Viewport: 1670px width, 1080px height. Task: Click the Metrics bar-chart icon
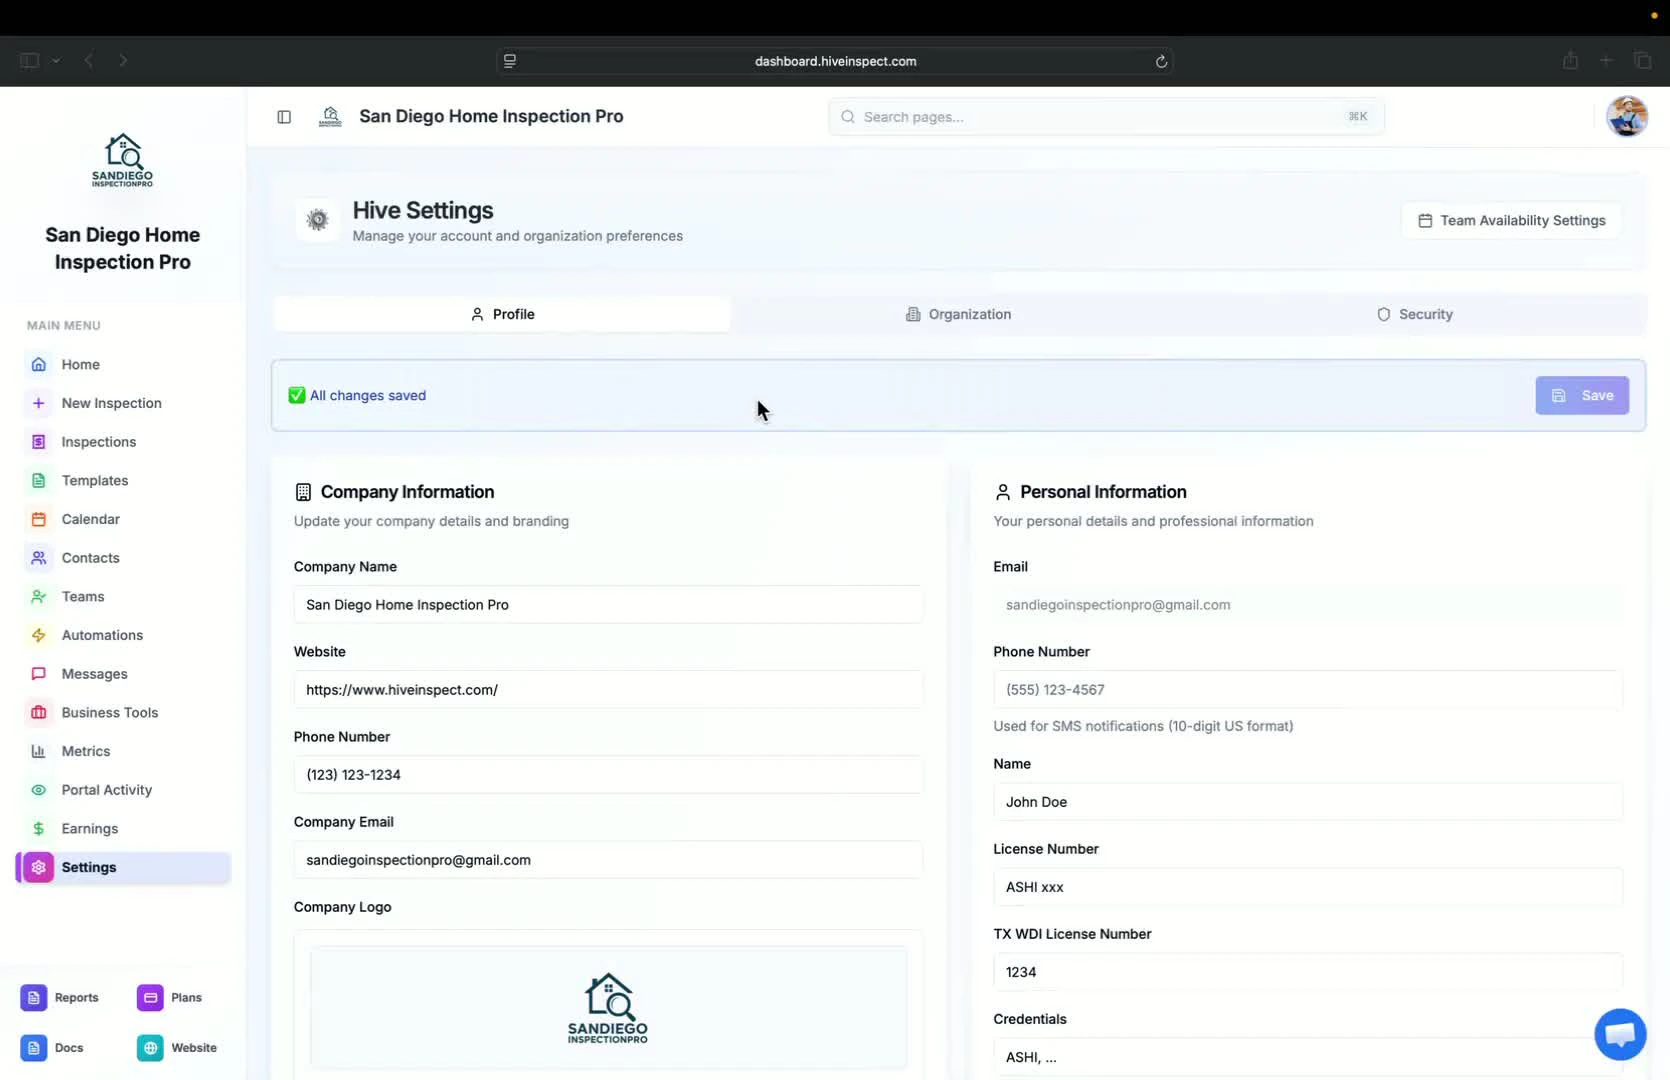click(x=38, y=751)
